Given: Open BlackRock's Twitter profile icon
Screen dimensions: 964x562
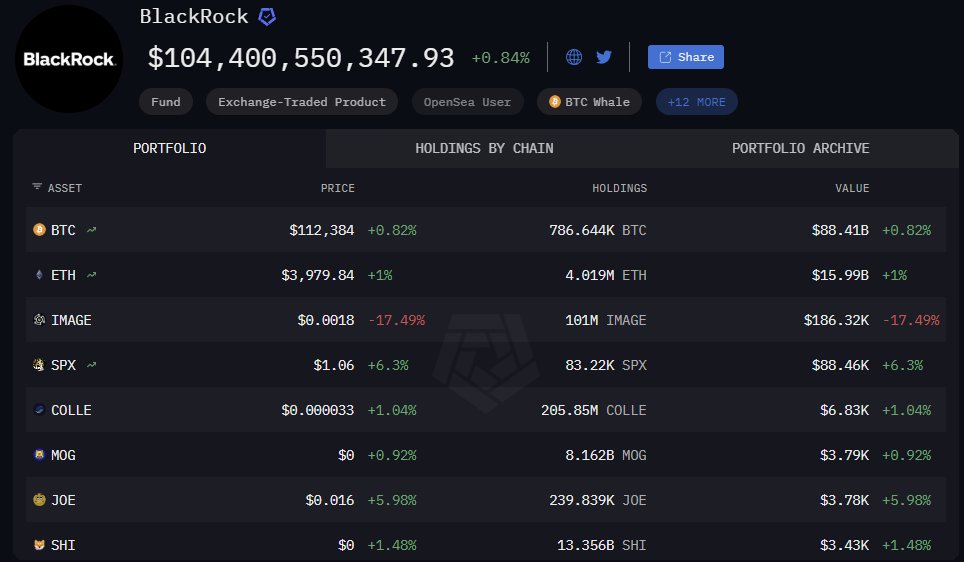Looking at the screenshot, I should pos(604,57).
